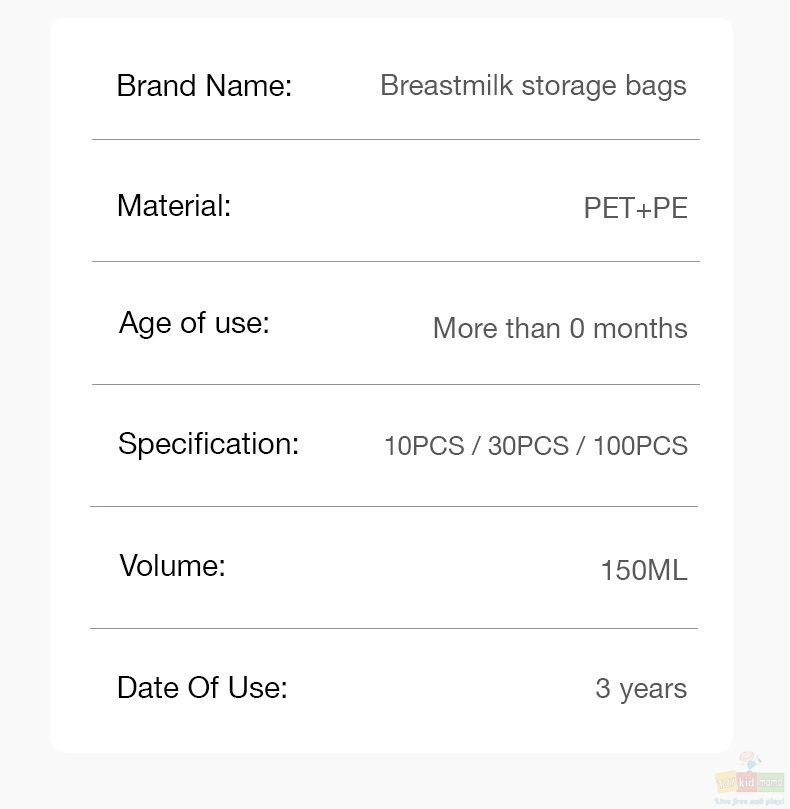Click the 30PCS specification option
Image resolution: width=790 pixels, height=809 pixels.
click(528, 446)
